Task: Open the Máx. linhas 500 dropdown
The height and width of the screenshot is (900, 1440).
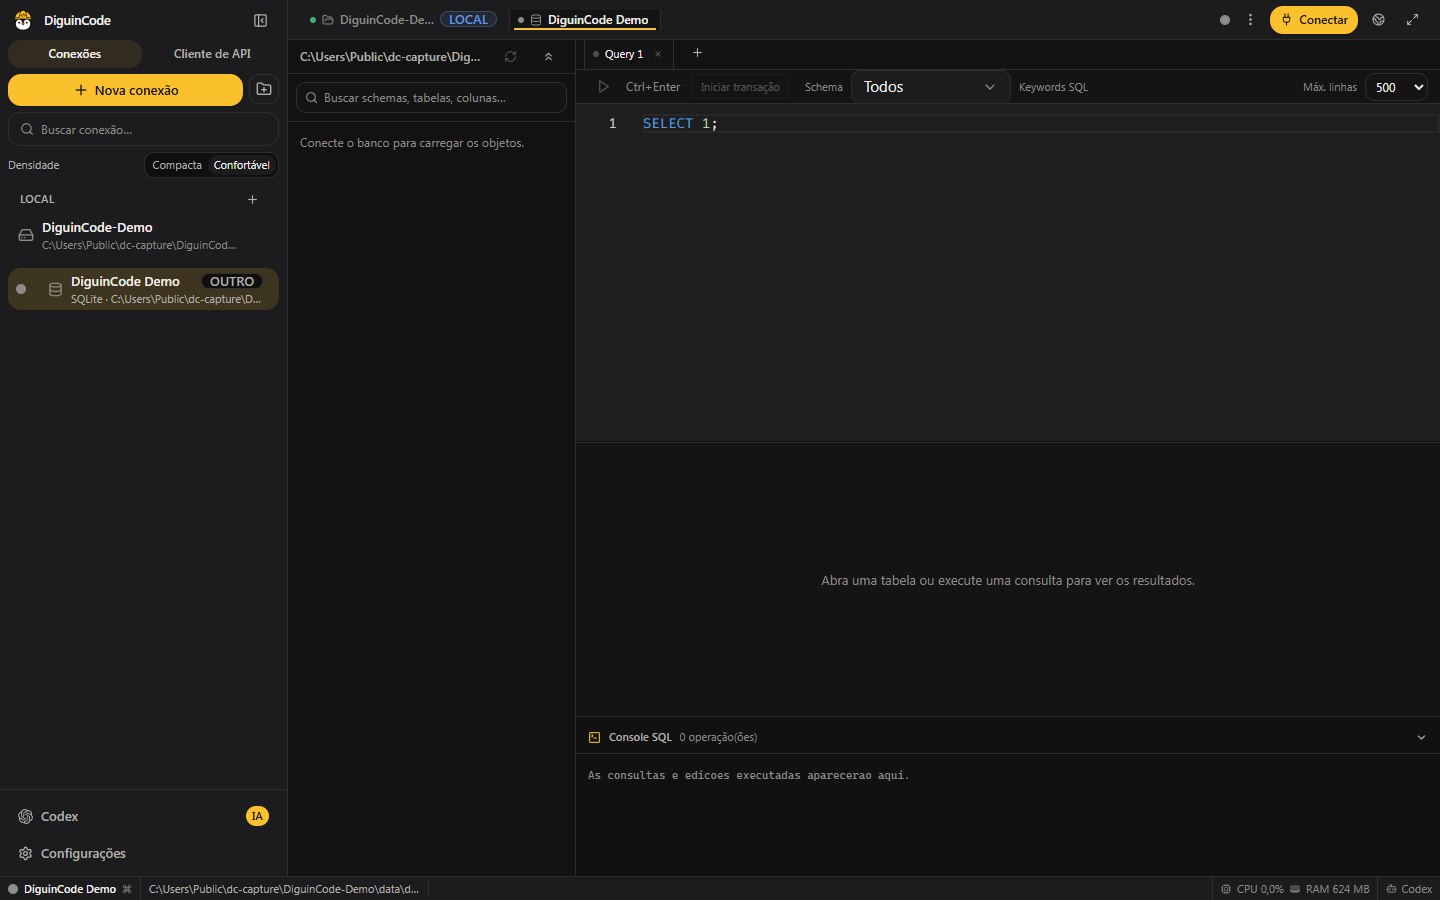Action: point(1396,87)
